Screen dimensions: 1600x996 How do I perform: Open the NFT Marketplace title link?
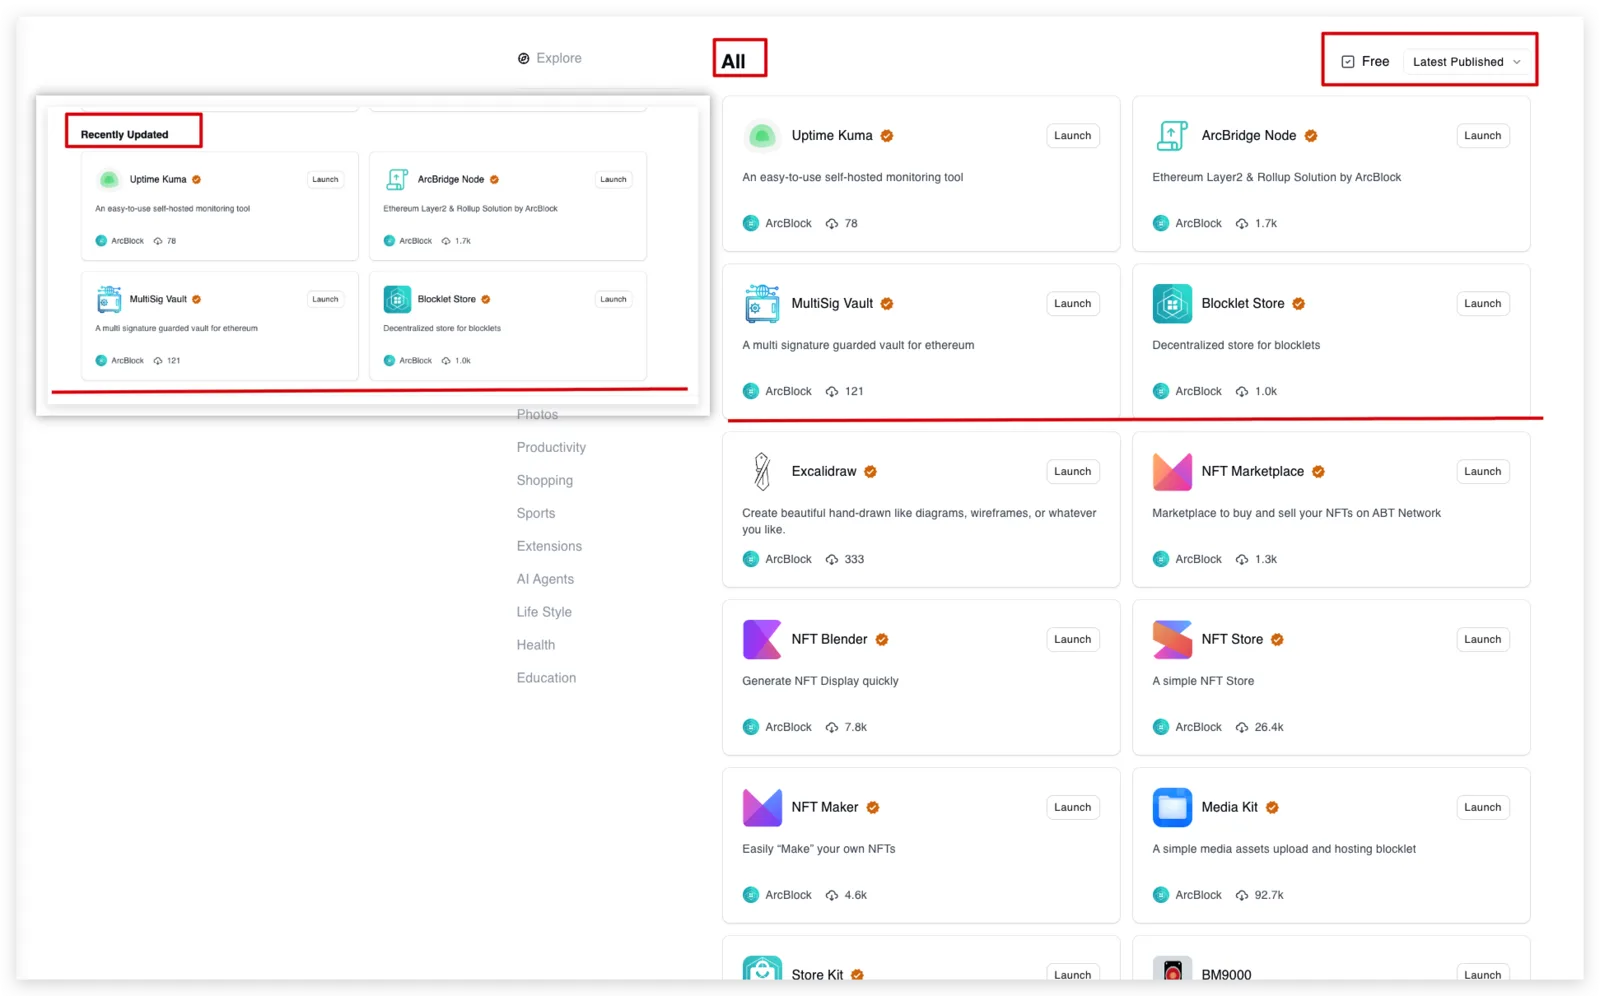[1253, 472]
